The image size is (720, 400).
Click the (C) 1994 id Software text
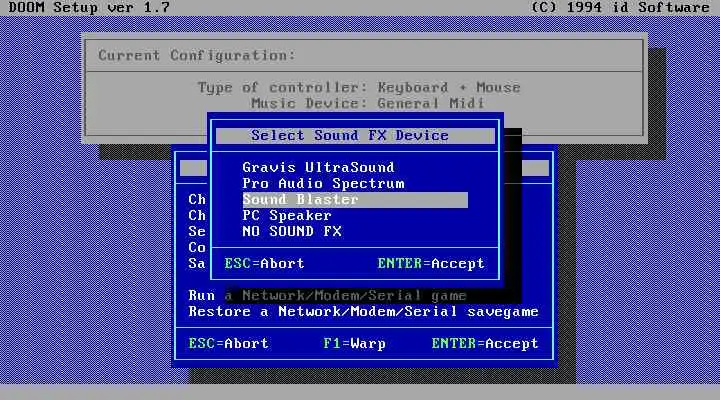pyautogui.click(x=620, y=7)
